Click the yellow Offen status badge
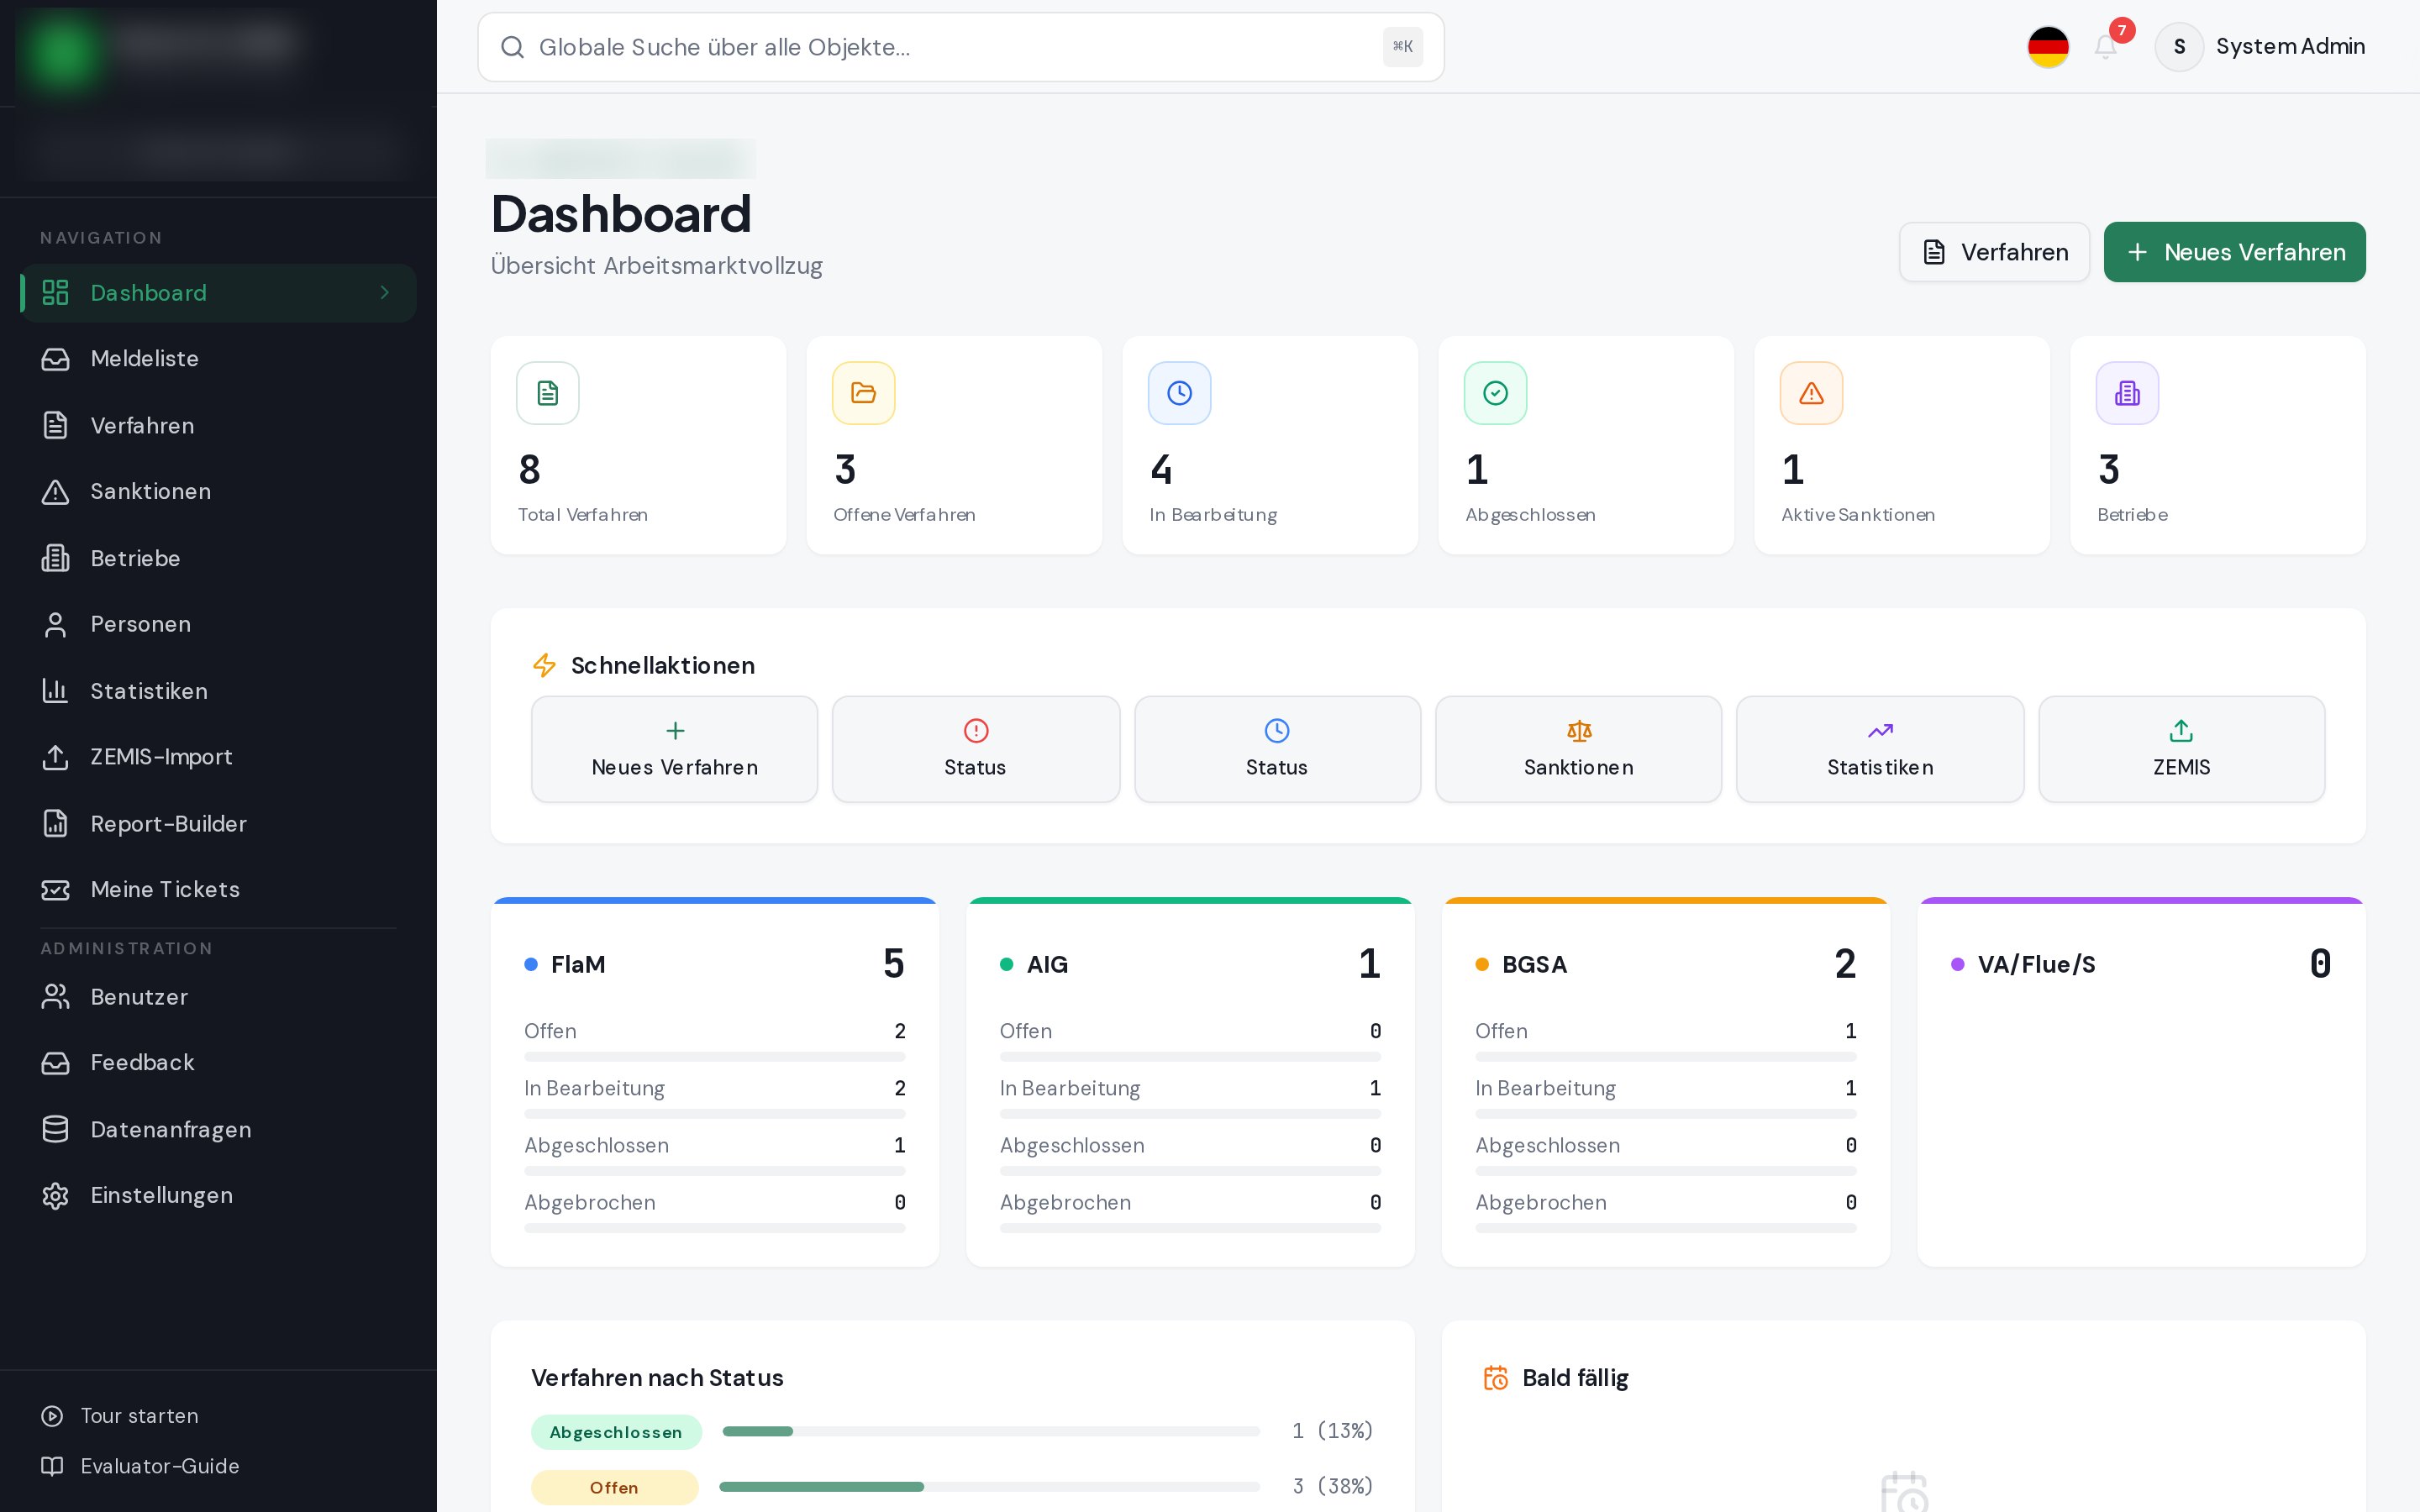The width and height of the screenshot is (2420, 1512). [614, 1487]
